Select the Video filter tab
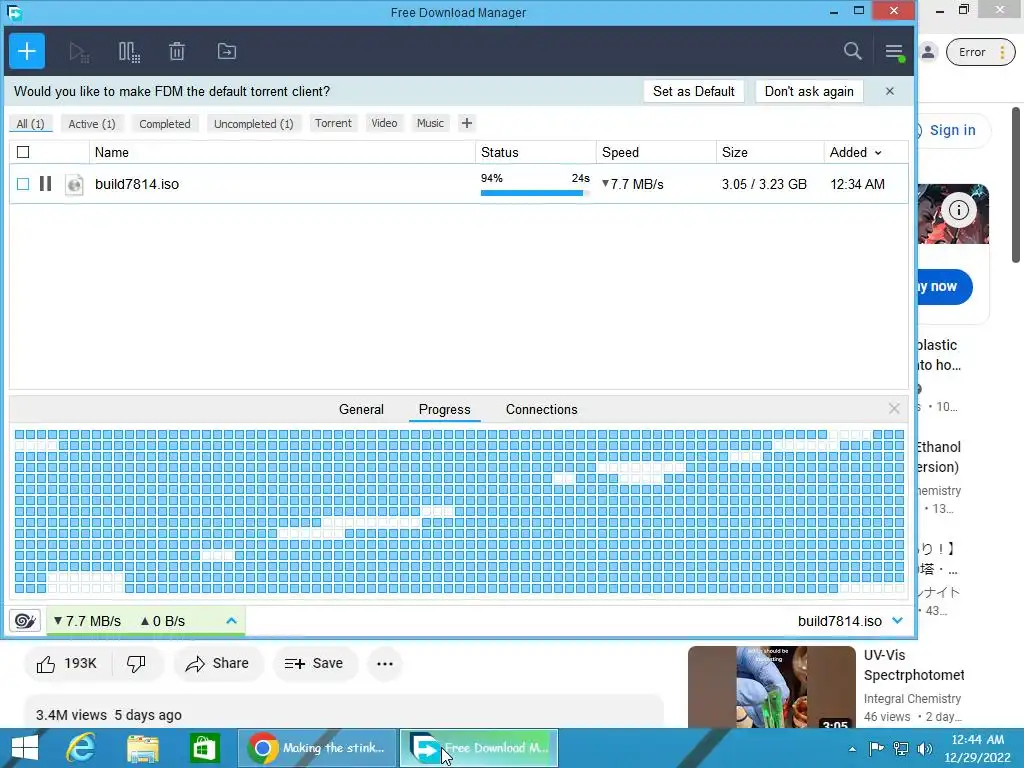Viewport: 1024px width, 768px height. [384, 123]
